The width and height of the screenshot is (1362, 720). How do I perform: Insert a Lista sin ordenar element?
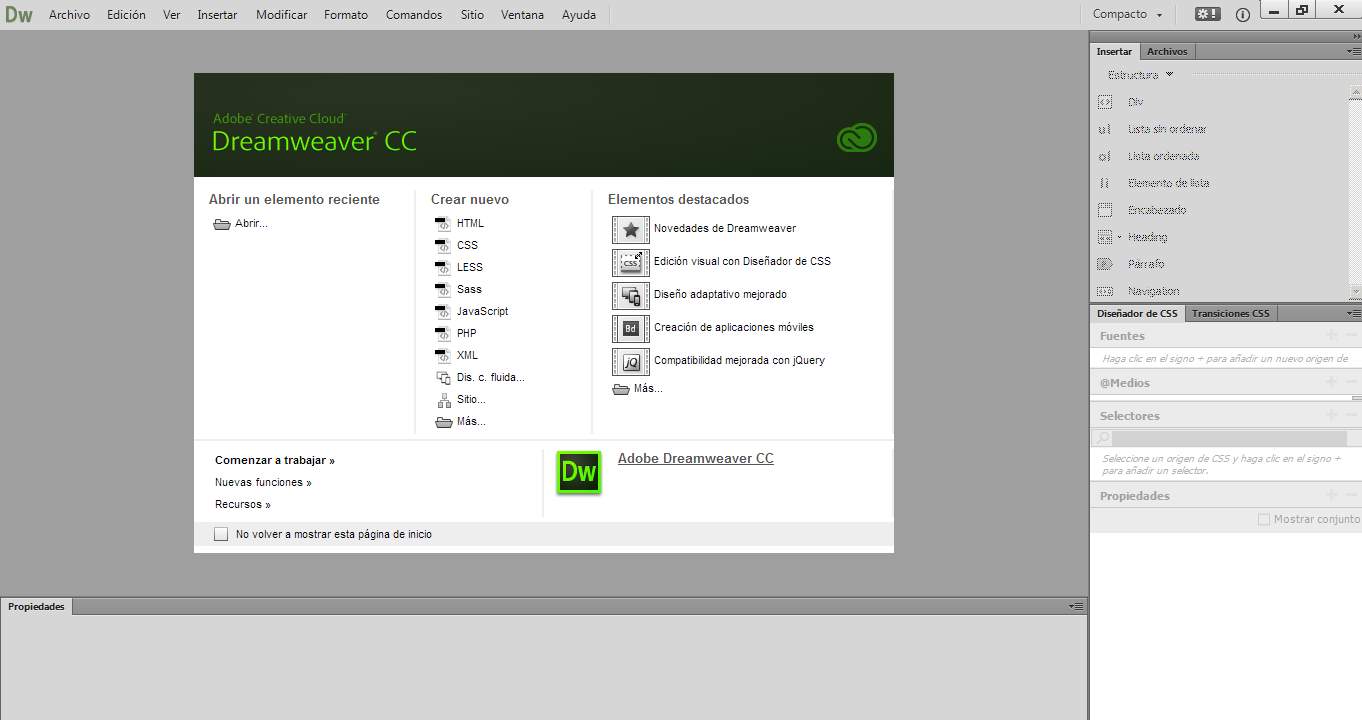tap(1167, 129)
